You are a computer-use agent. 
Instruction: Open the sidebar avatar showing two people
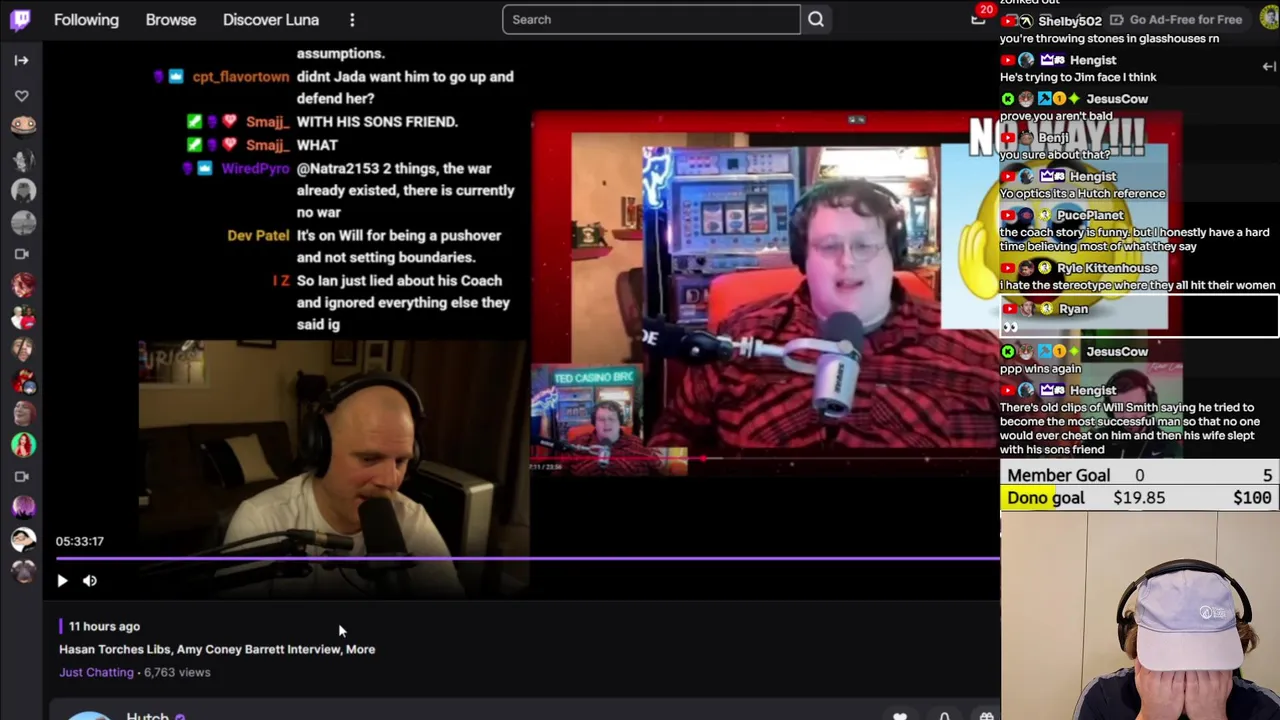[23, 318]
